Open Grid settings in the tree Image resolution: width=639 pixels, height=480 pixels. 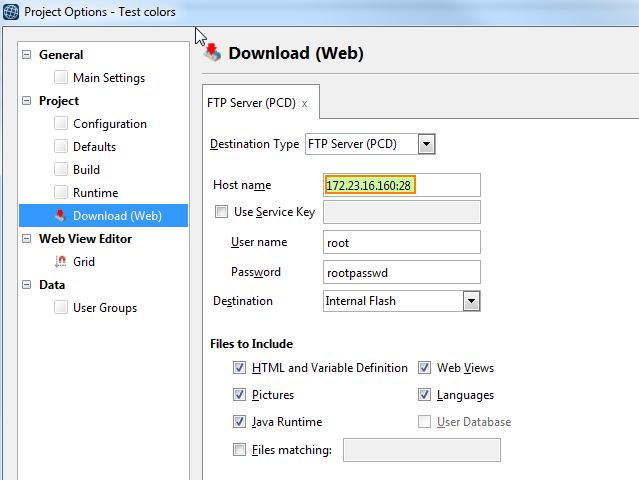tap(84, 262)
